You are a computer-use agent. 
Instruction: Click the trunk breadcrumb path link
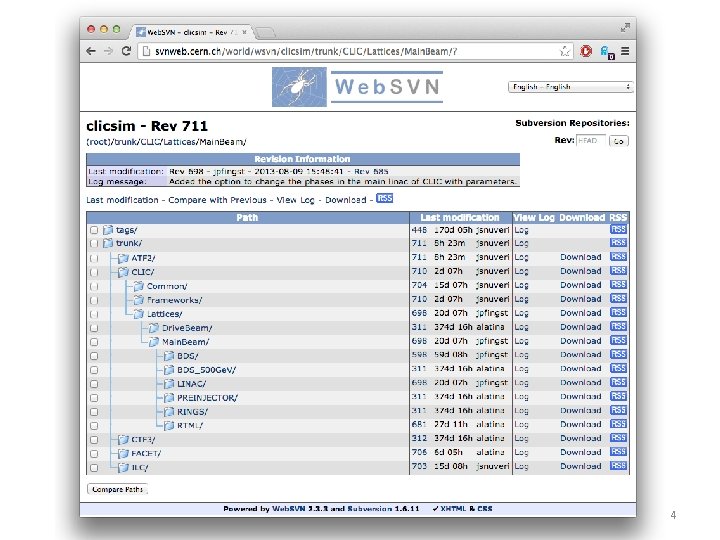click(124, 142)
